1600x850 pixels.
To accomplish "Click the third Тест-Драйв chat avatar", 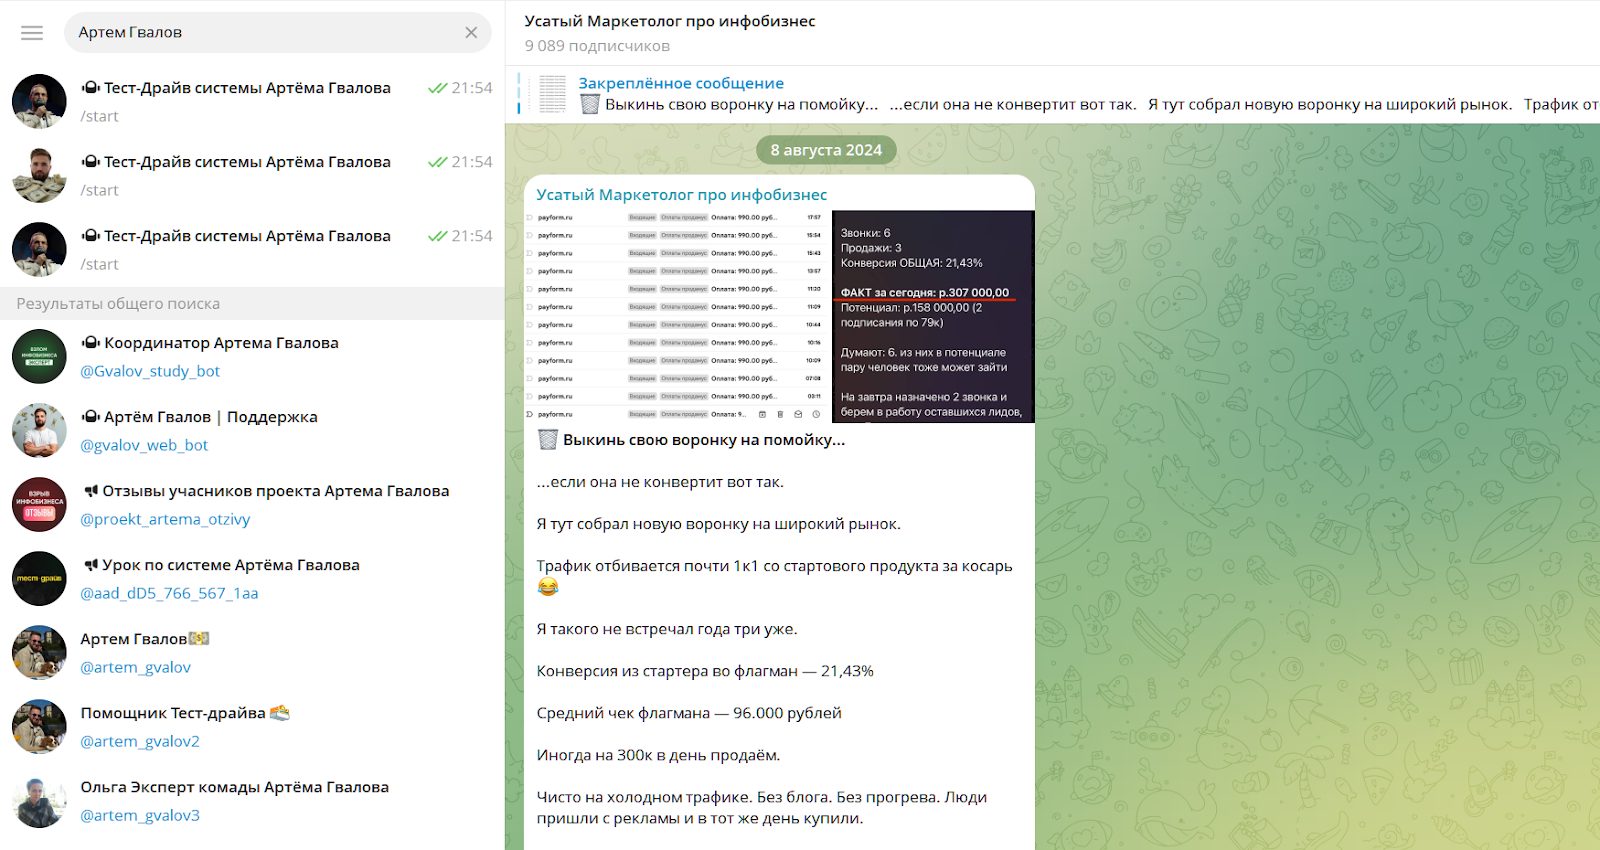I will point(39,249).
